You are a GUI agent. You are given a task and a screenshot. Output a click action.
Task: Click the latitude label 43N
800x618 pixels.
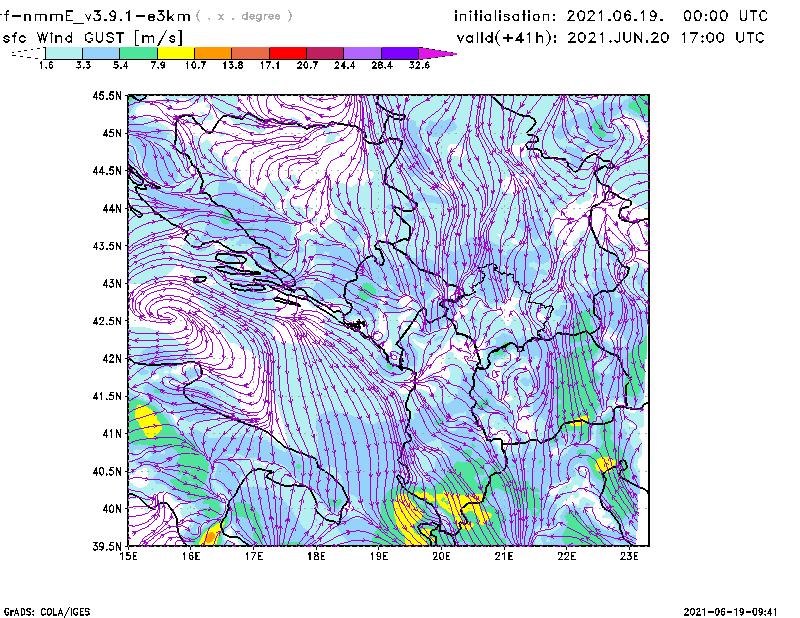[112, 283]
